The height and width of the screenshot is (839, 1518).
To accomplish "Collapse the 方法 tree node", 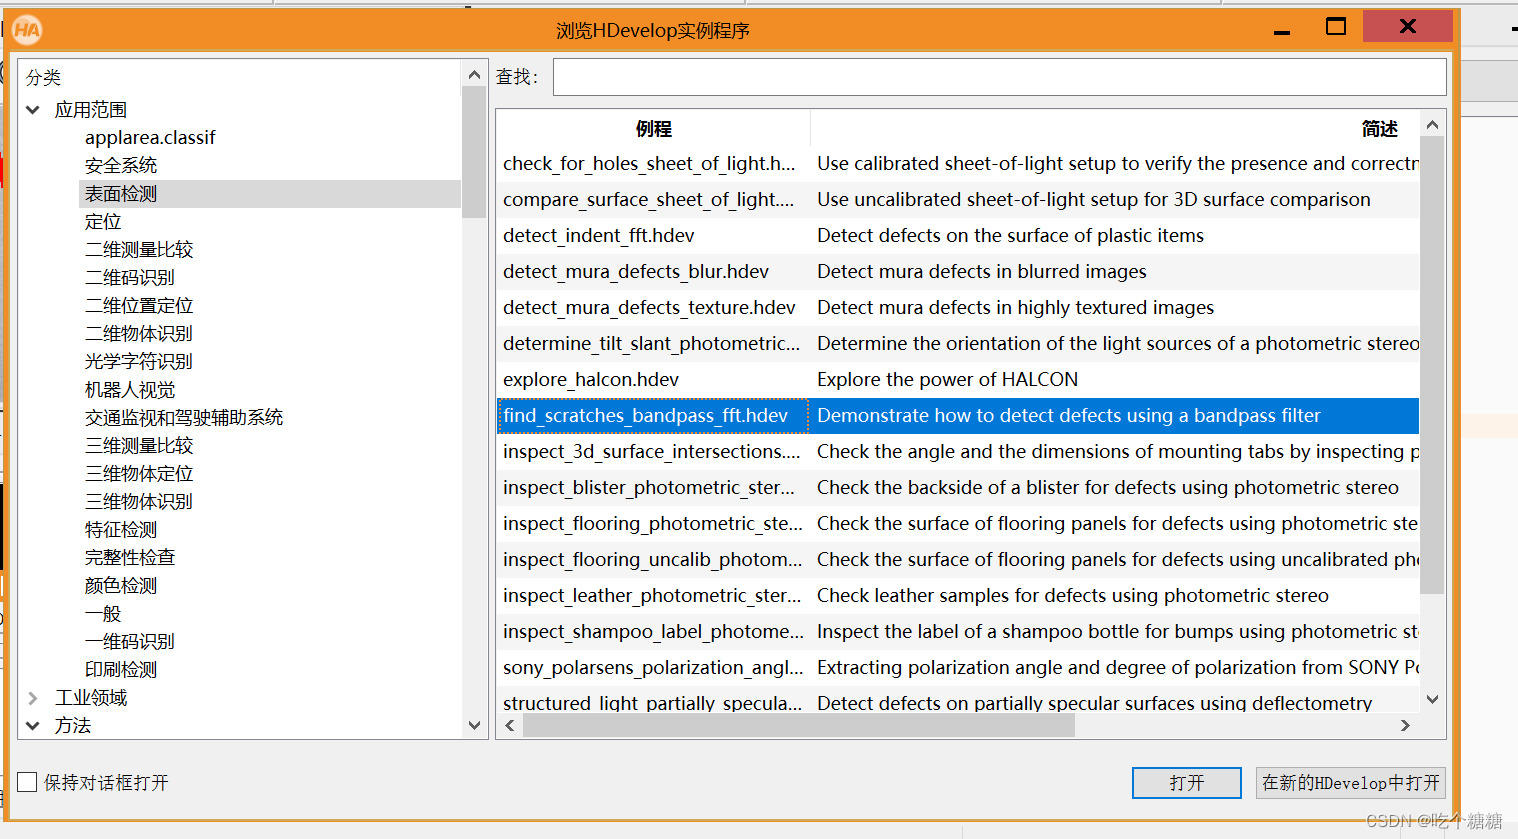I will point(33,726).
